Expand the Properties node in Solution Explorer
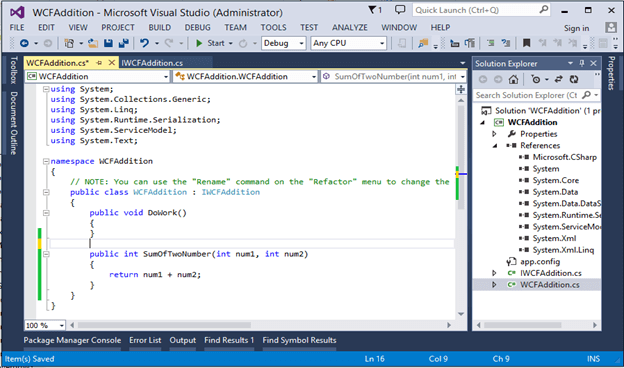 click(494, 134)
